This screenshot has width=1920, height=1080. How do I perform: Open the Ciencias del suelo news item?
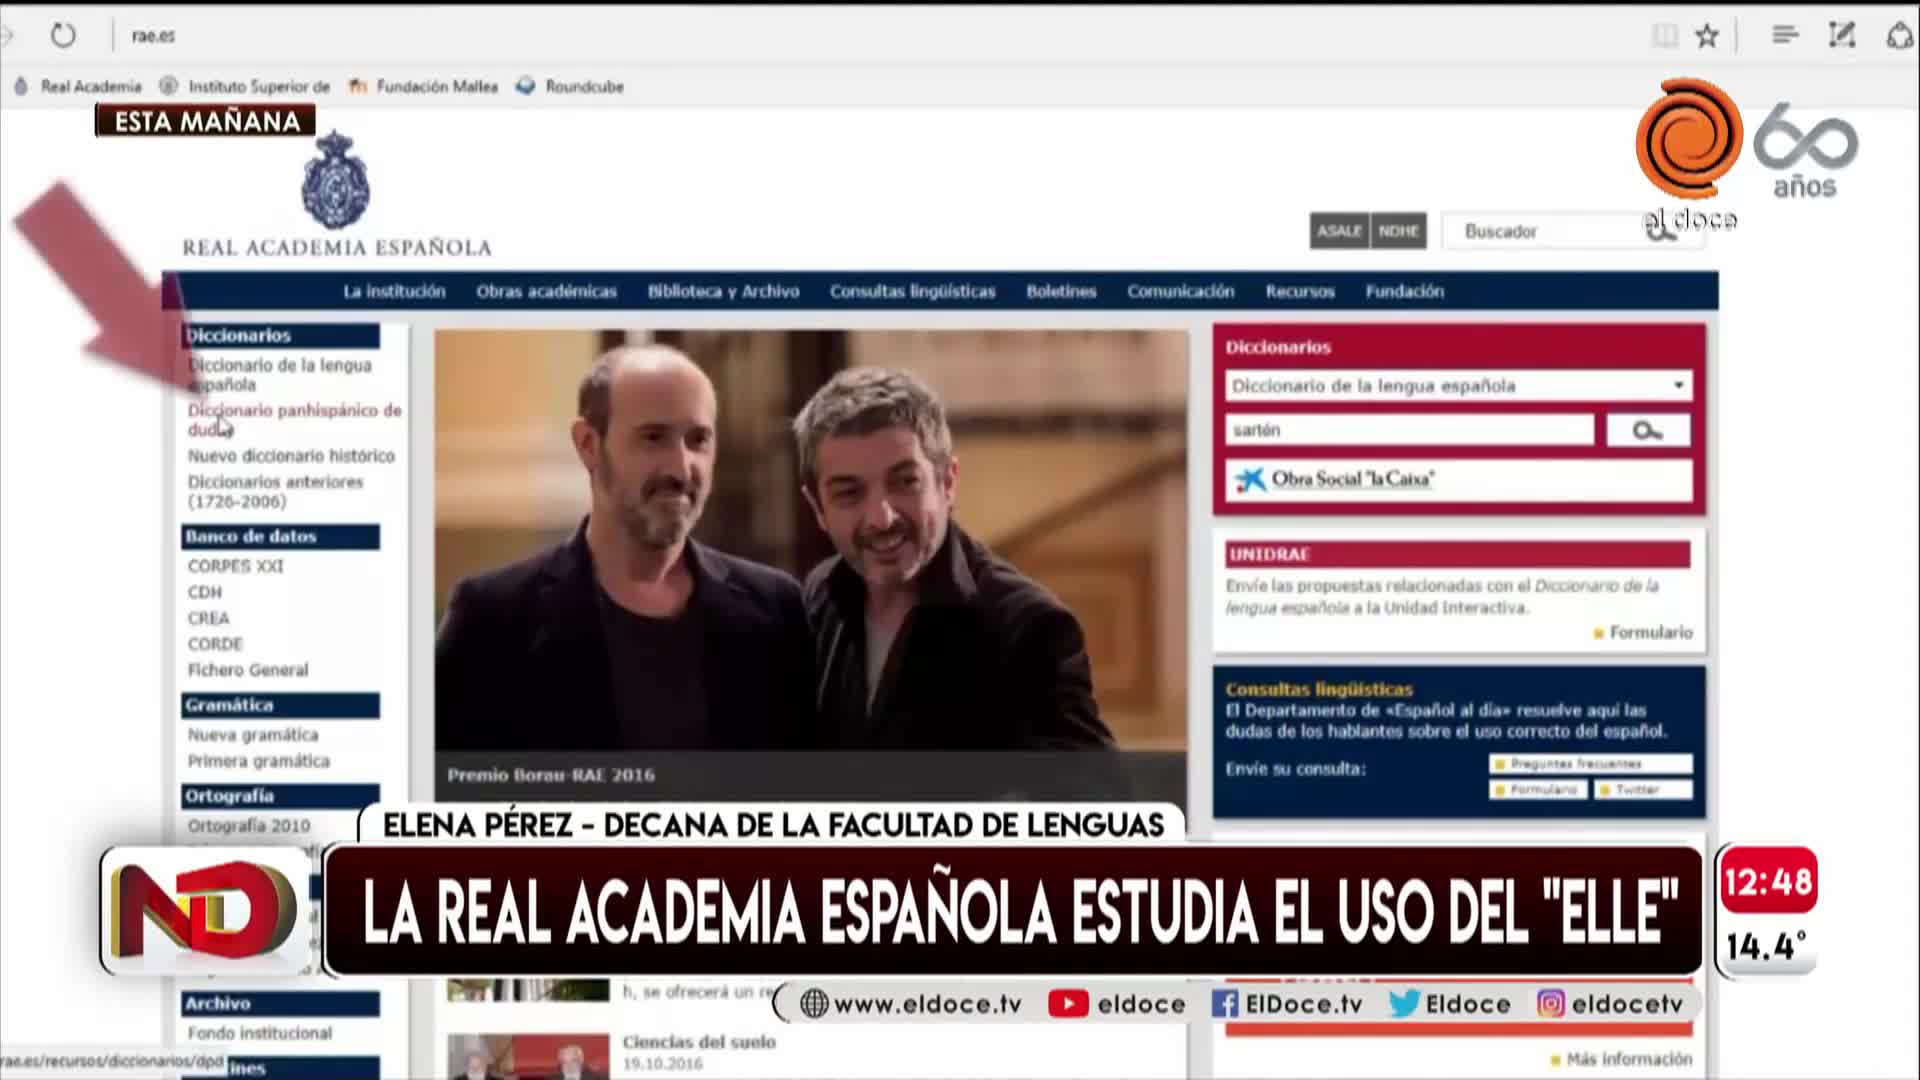(x=699, y=1042)
